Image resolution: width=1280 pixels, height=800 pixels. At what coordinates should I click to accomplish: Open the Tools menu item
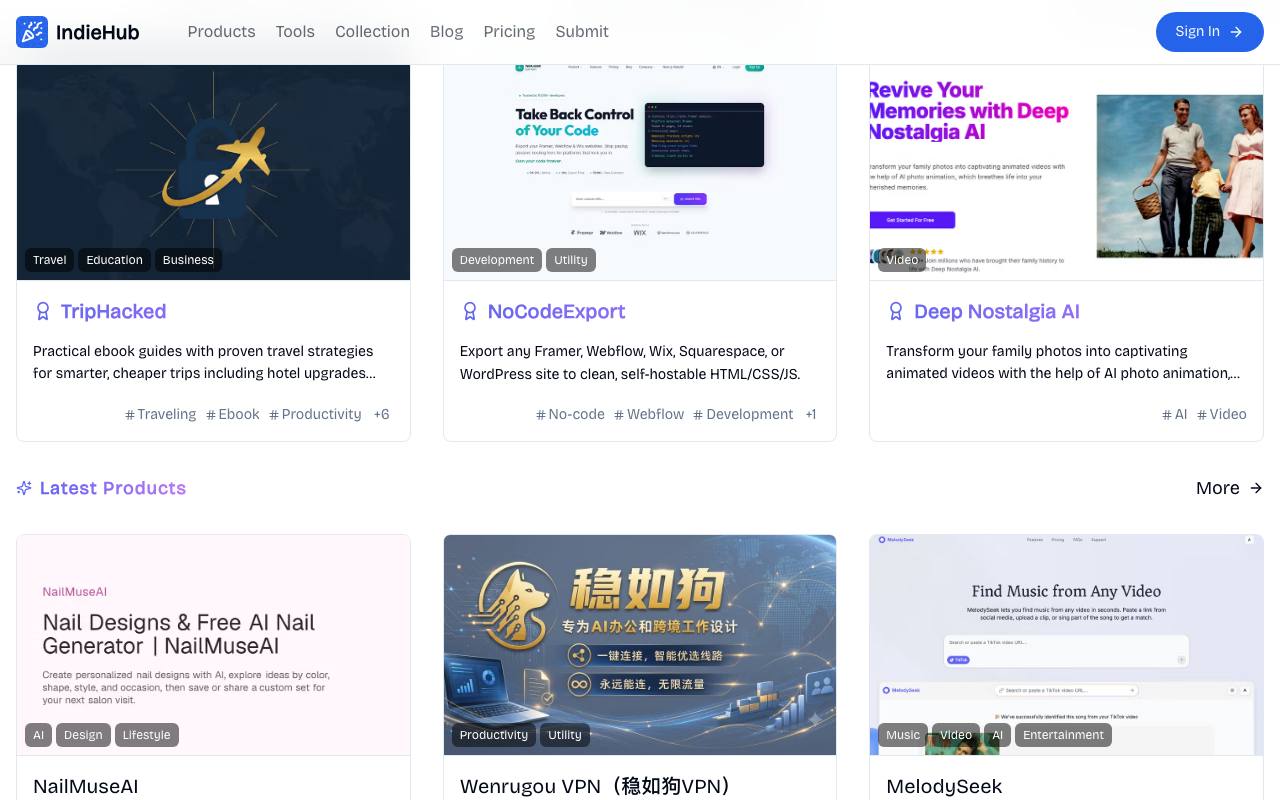(x=295, y=32)
